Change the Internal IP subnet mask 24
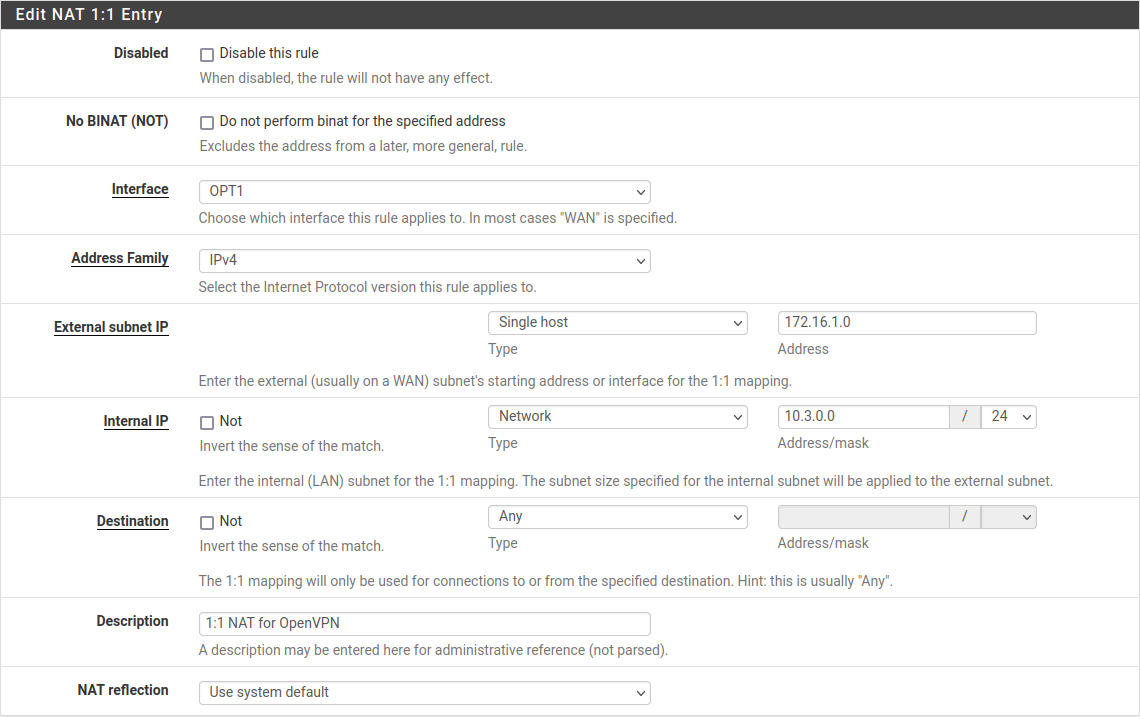Viewport: 1140px width, 717px height. point(1008,417)
